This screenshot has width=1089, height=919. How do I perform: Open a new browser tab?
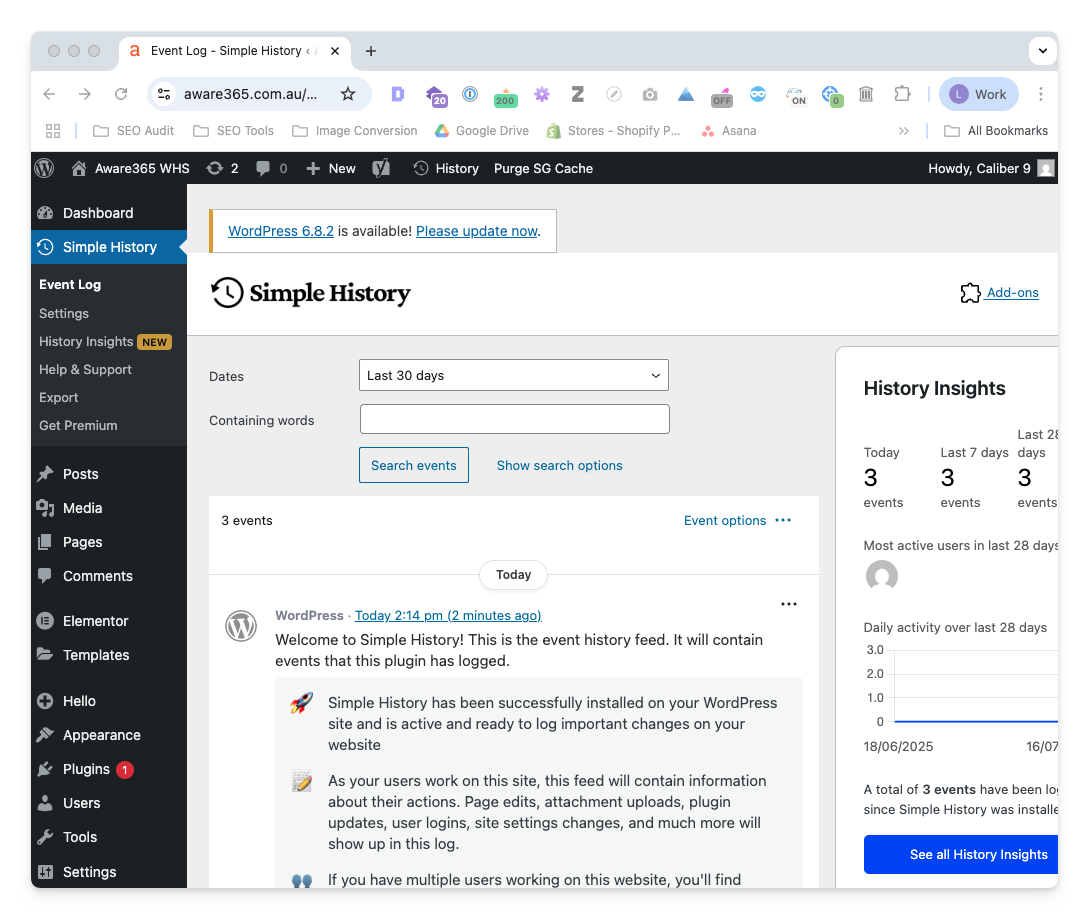[x=371, y=51]
